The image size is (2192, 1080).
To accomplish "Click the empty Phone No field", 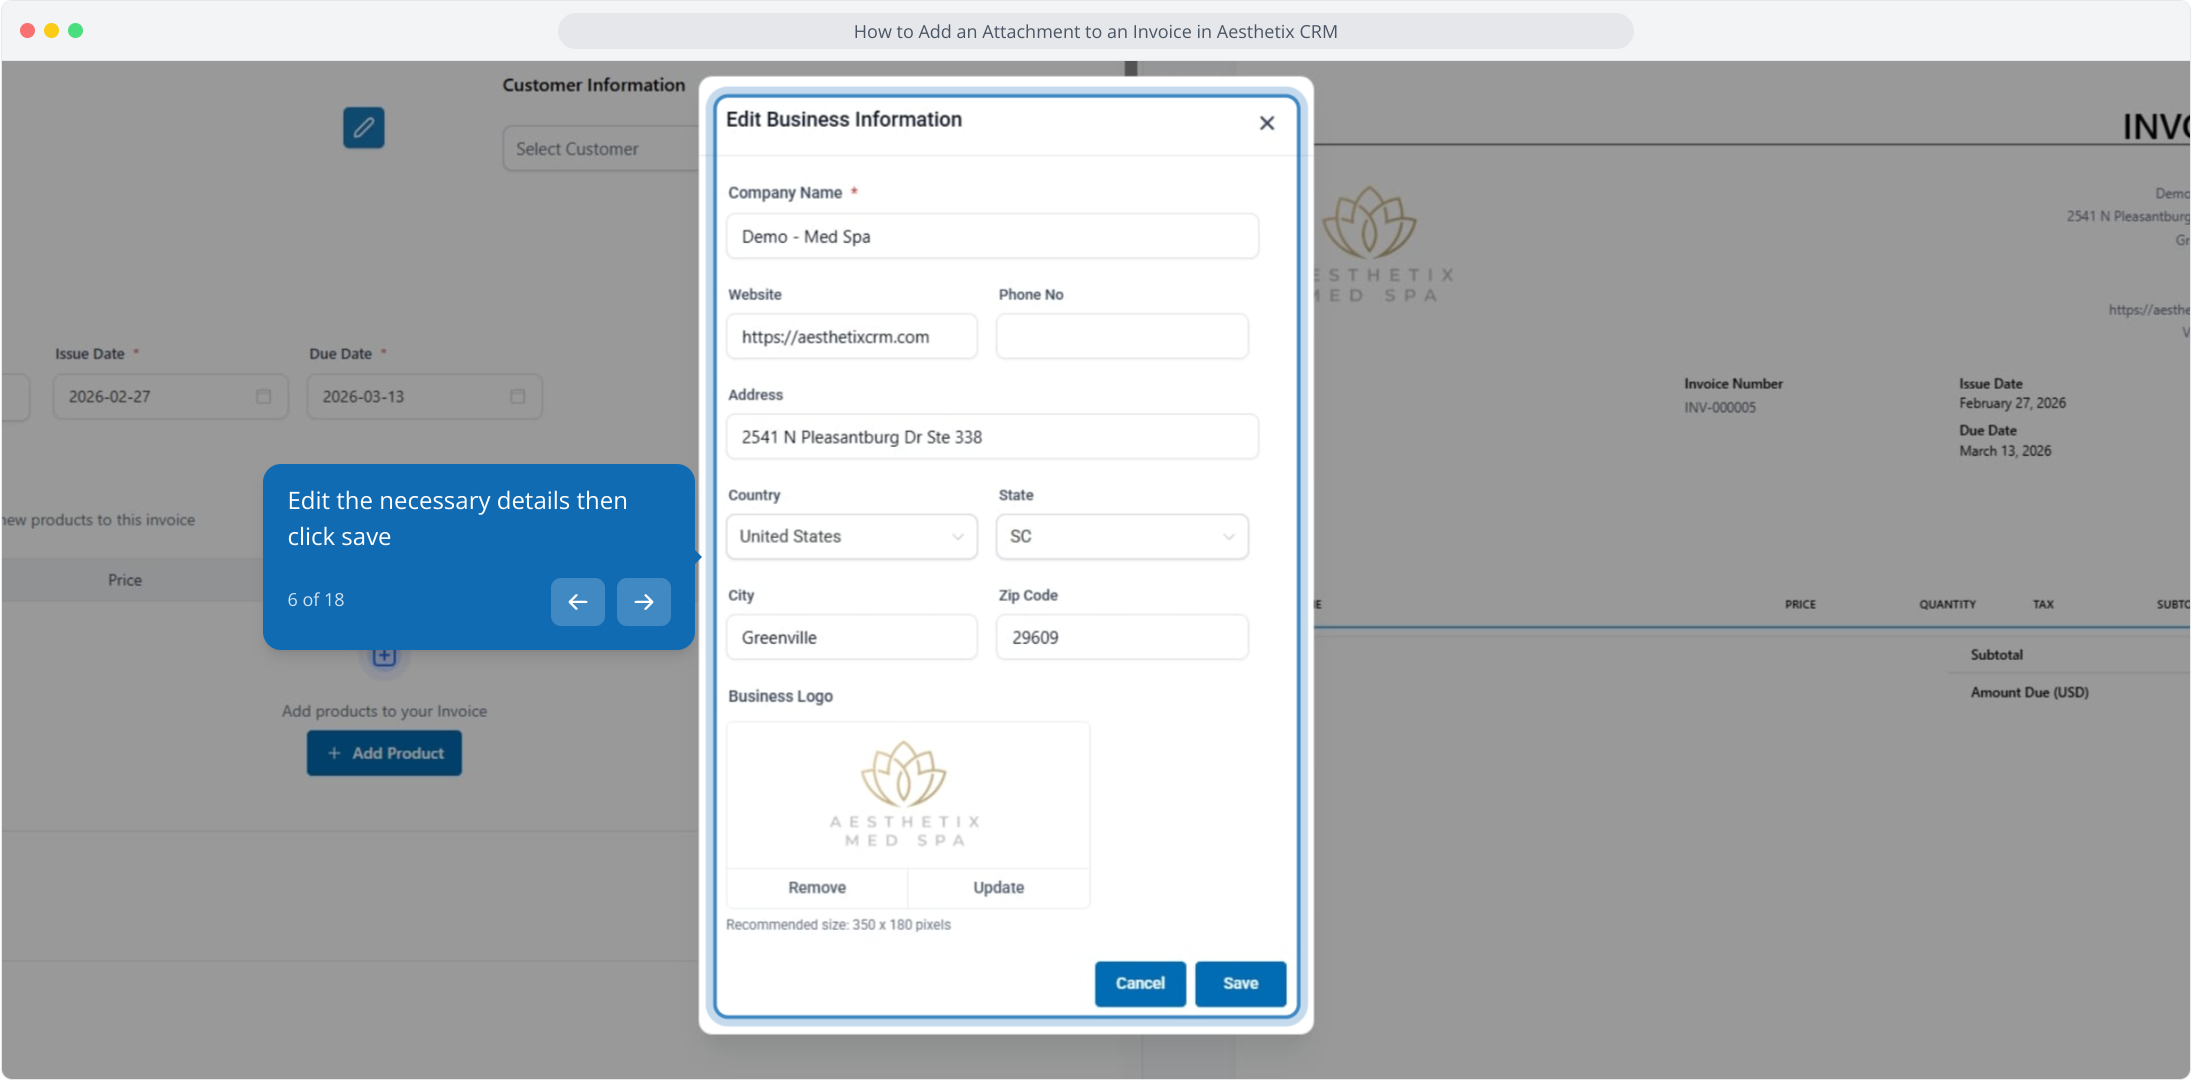I will 1121,337.
